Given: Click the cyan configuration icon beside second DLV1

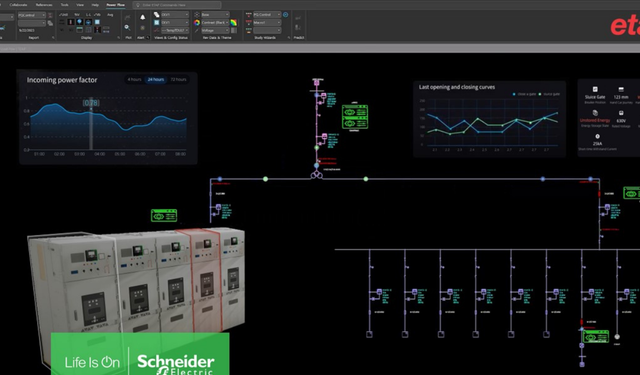Looking at the screenshot, I should [156, 22].
